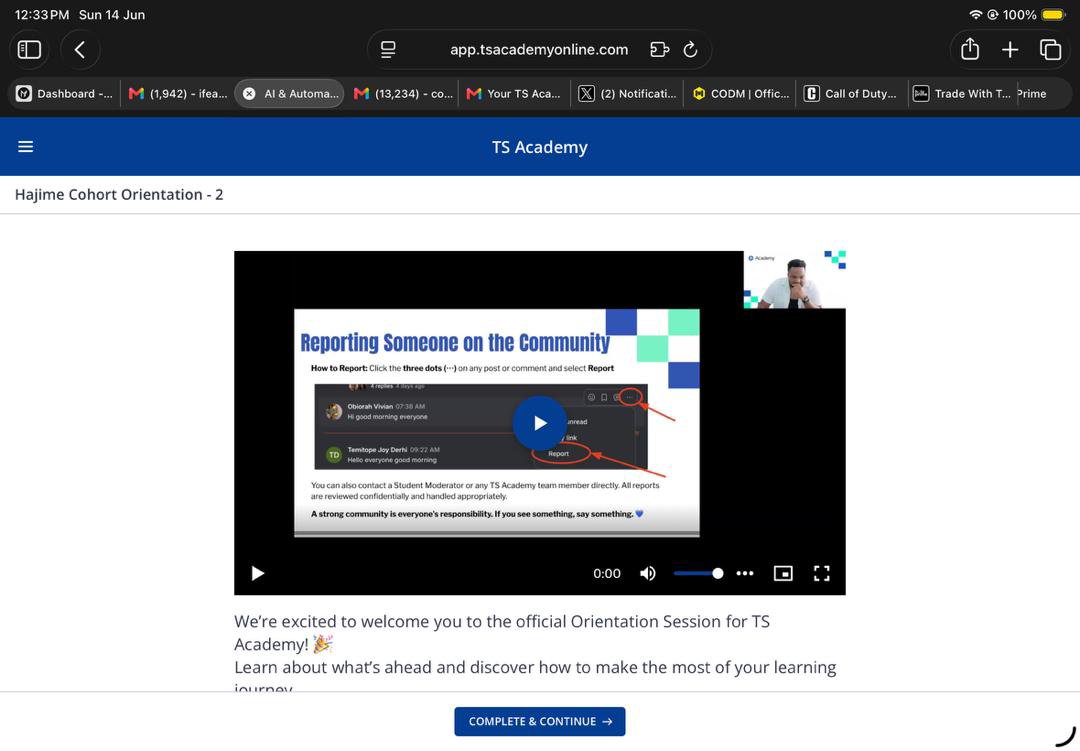Click the Hajime Cohort Orientation - 2 title
Image resolution: width=1080 pixels, height=751 pixels.
(119, 194)
